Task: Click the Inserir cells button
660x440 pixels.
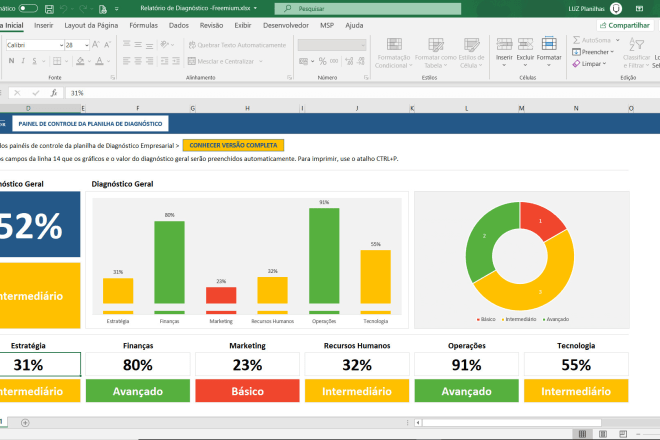Action: tap(504, 53)
